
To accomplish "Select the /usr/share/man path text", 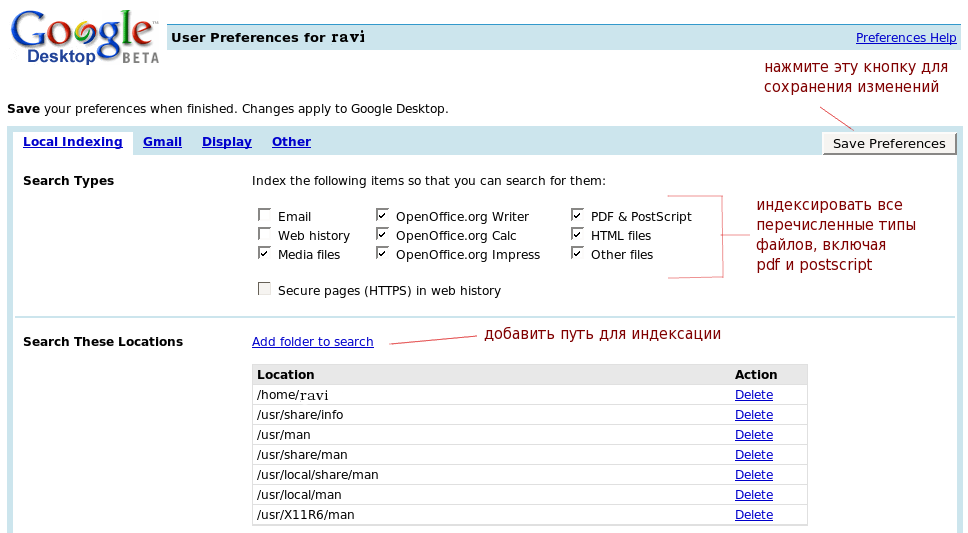I will click(x=302, y=455).
